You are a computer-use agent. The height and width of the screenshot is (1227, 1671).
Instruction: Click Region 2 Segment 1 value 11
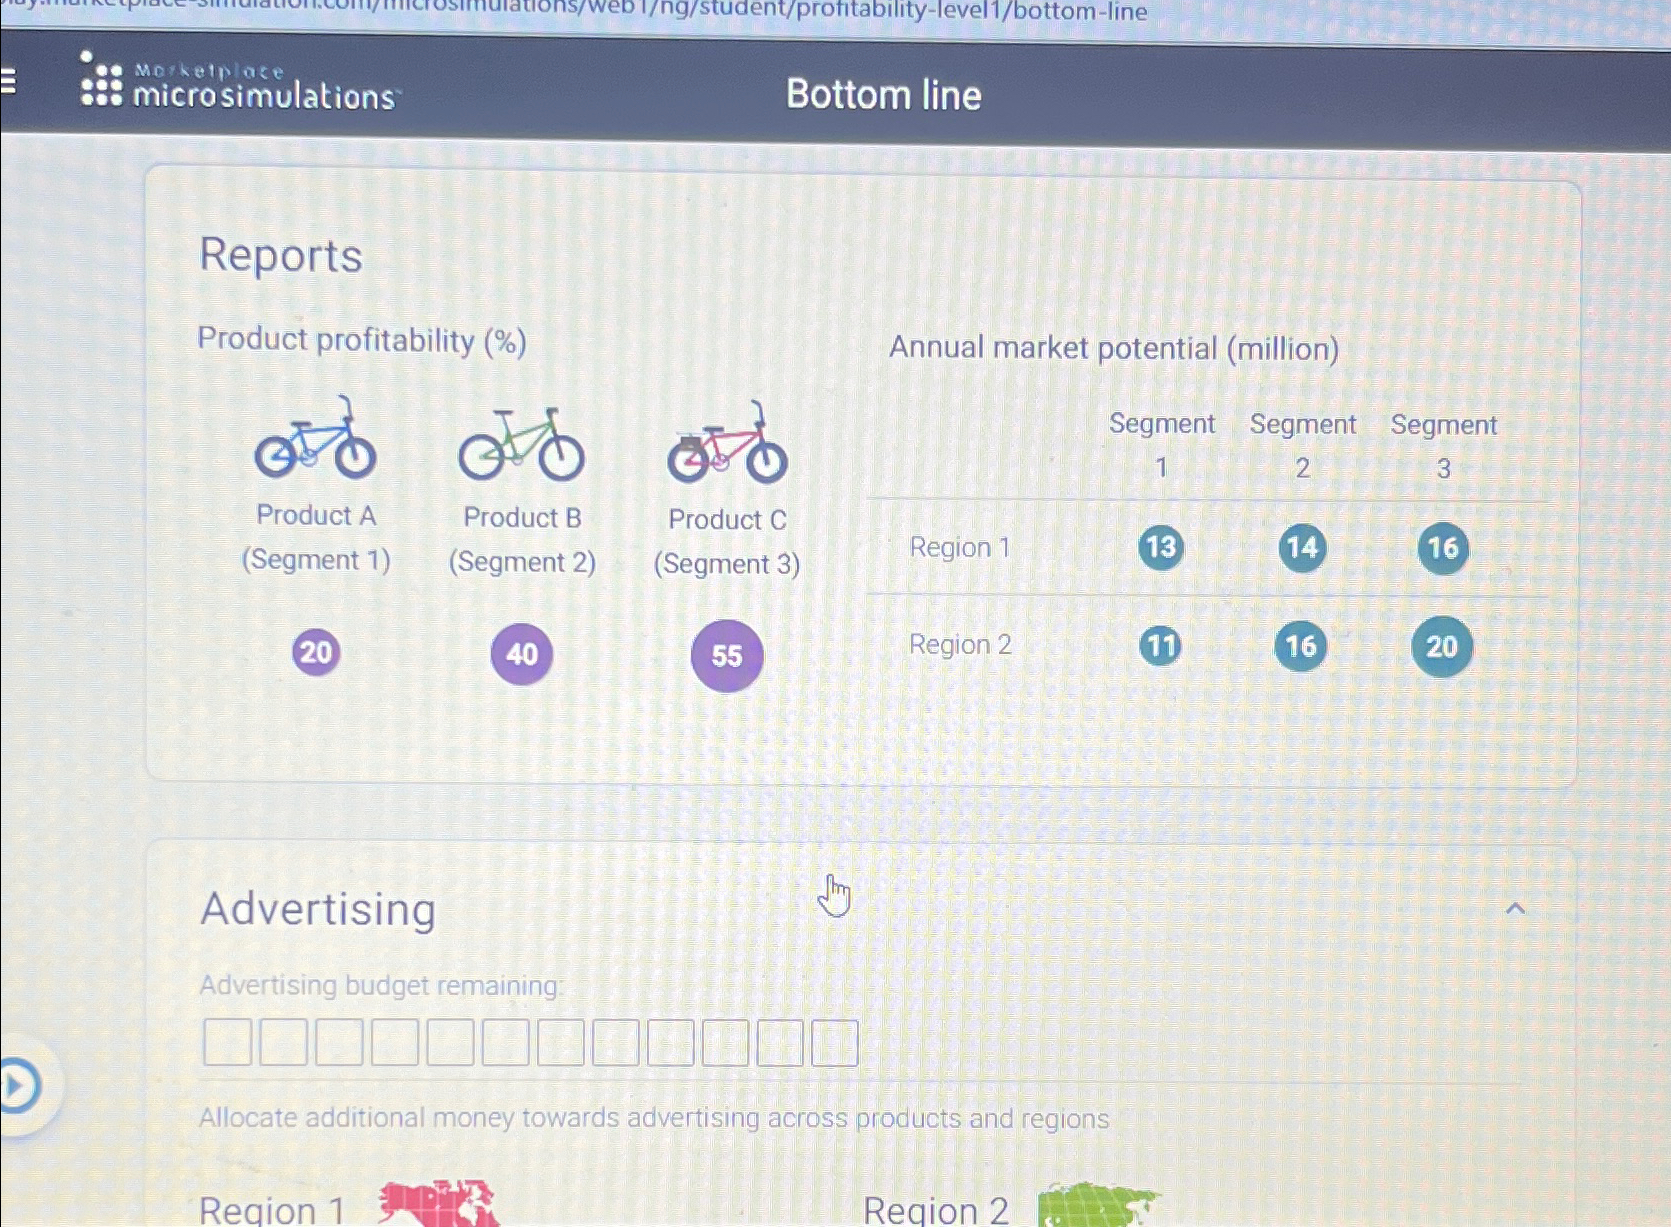click(1160, 645)
